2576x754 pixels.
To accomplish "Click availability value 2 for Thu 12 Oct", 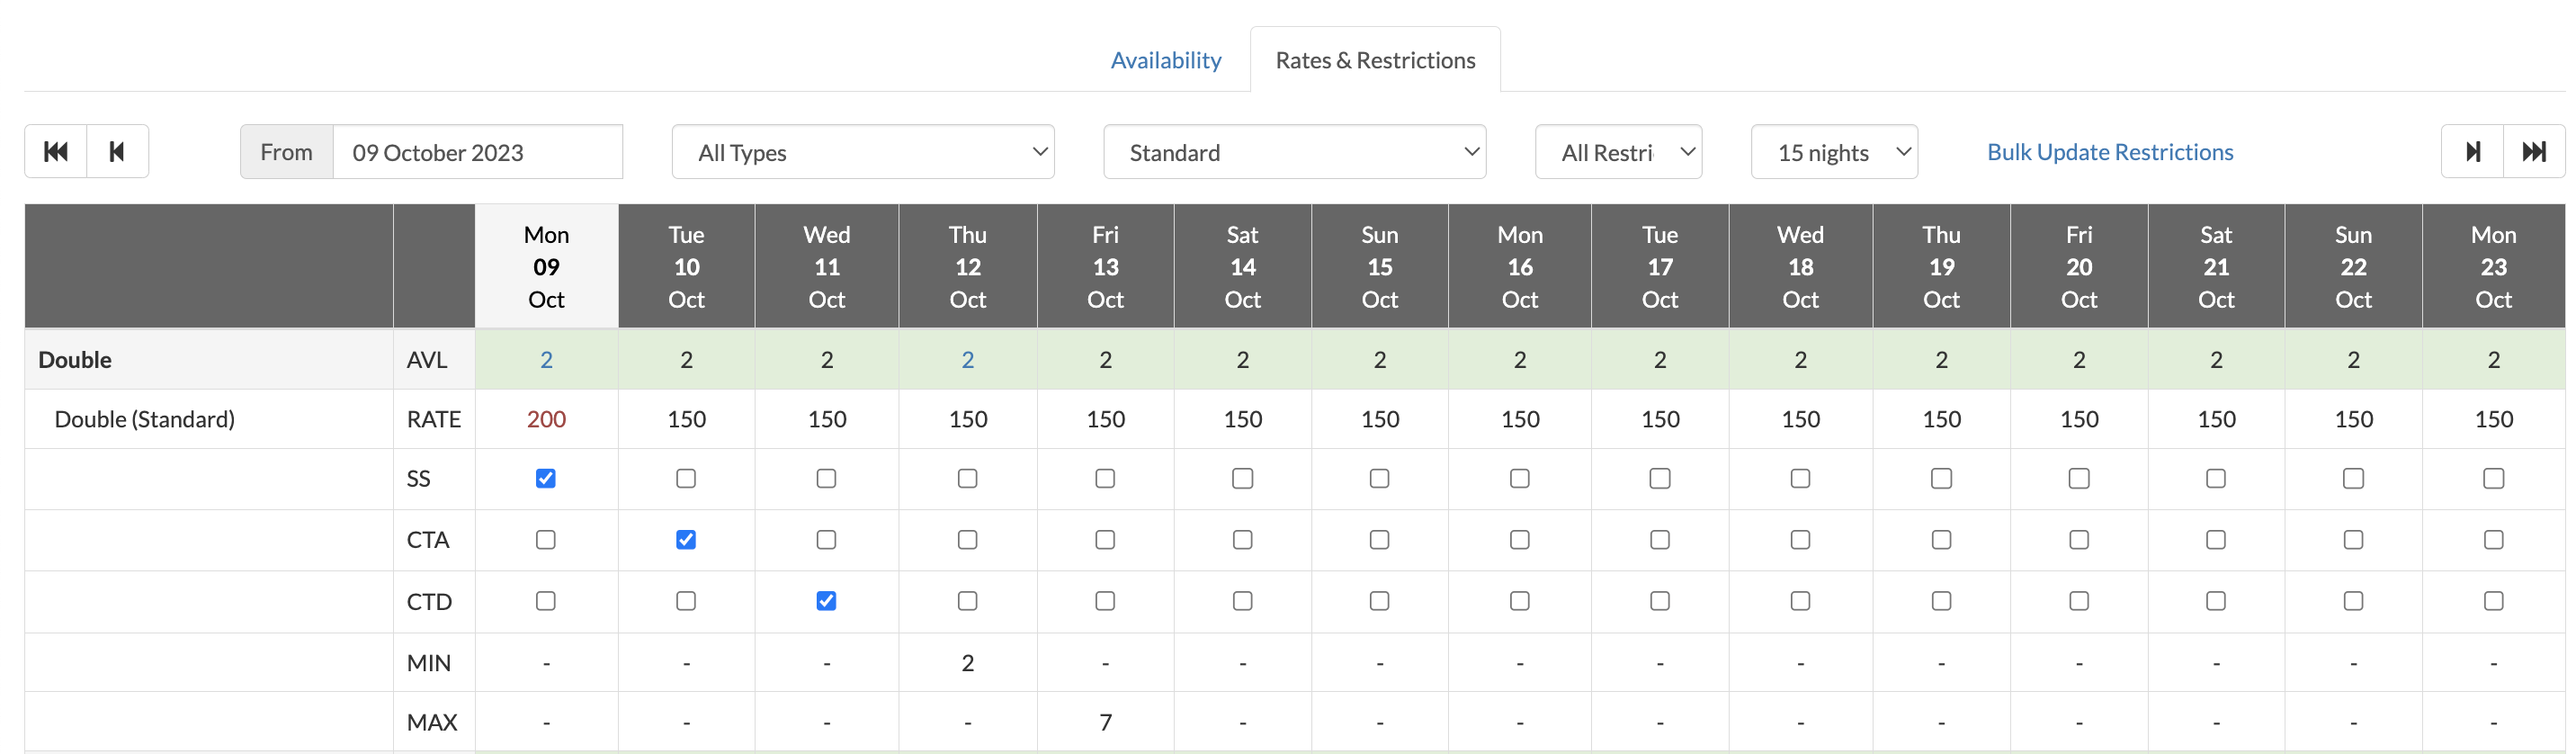I will pyautogui.click(x=968, y=360).
